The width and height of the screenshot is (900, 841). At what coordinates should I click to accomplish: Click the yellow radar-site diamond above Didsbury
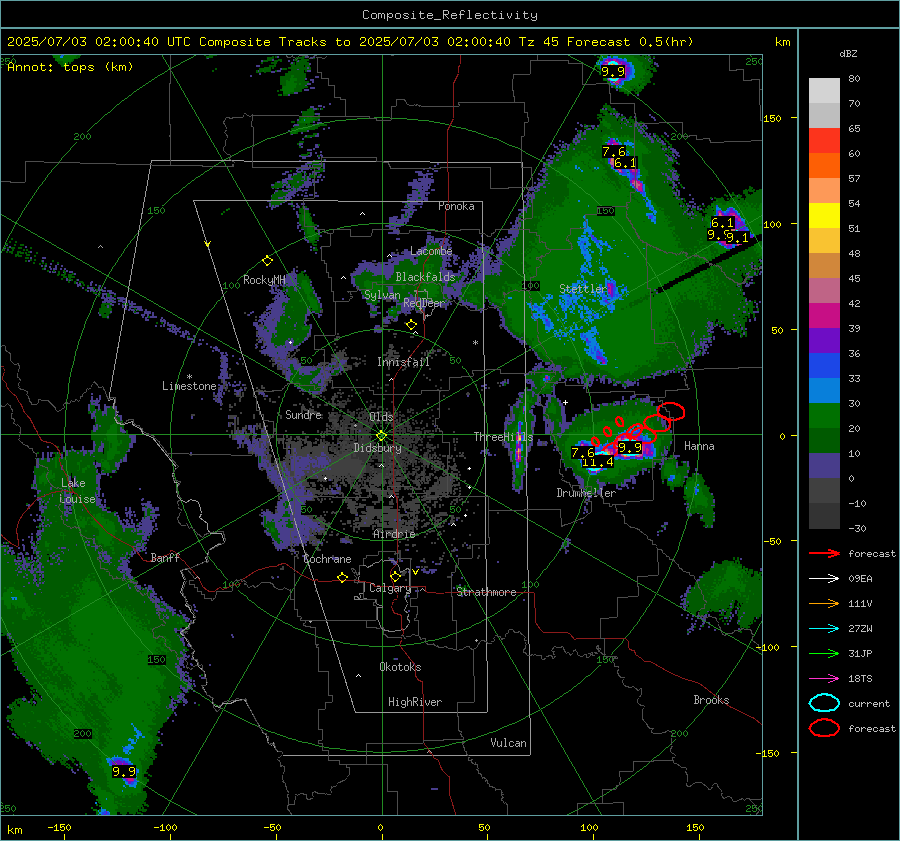point(381,436)
